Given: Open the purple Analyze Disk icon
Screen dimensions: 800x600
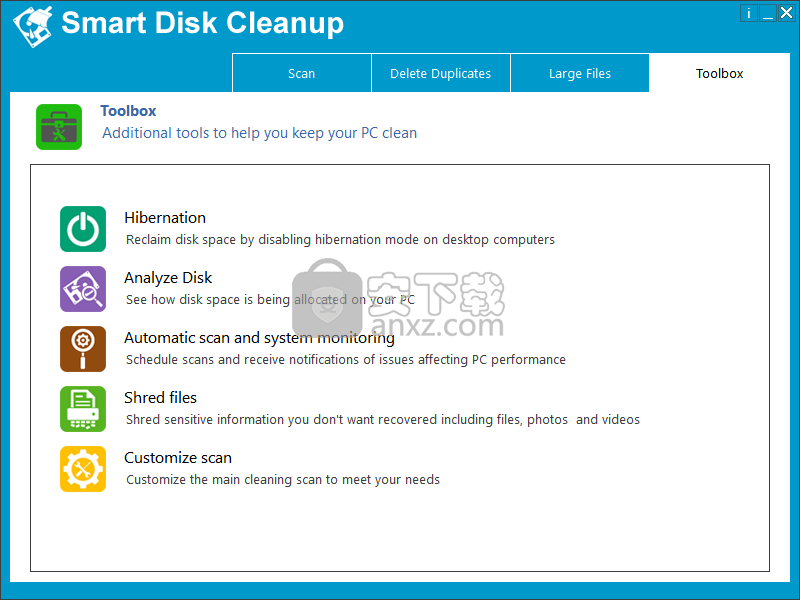Looking at the screenshot, I should point(83,289).
